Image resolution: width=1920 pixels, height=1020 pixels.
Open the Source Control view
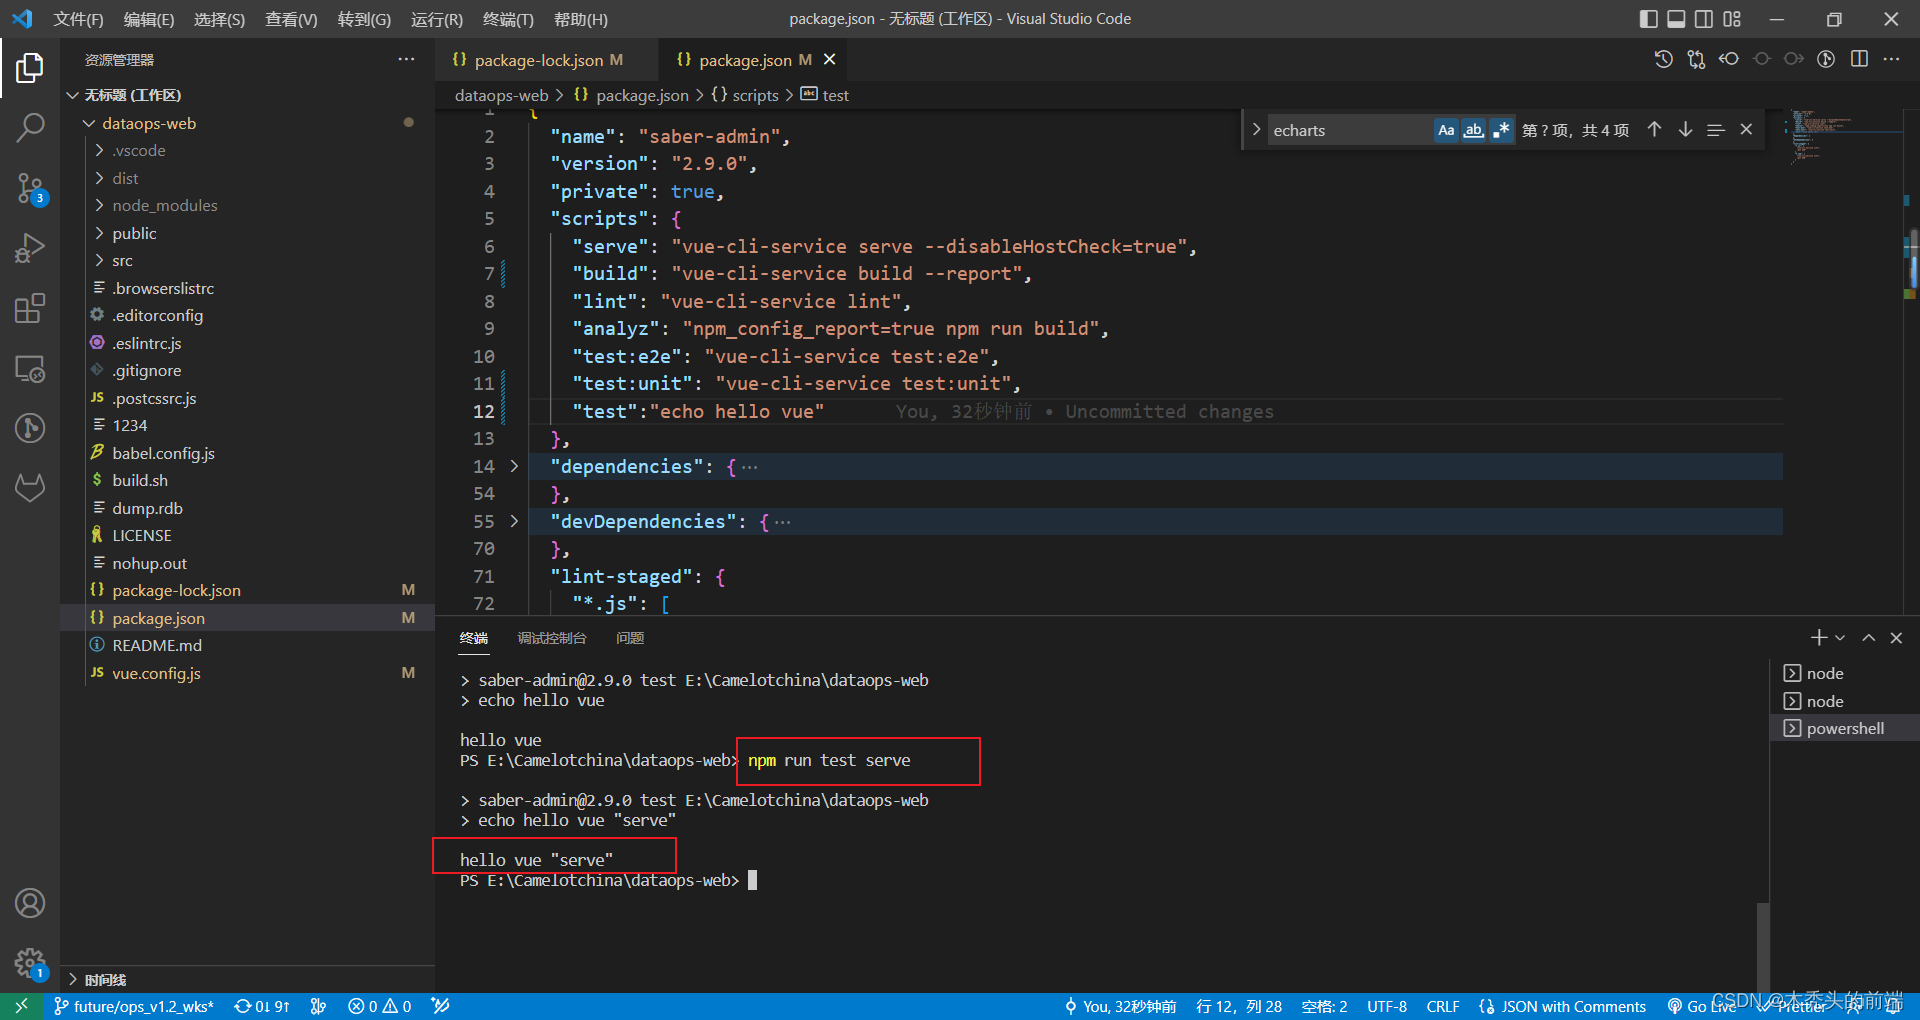point(30,188)
